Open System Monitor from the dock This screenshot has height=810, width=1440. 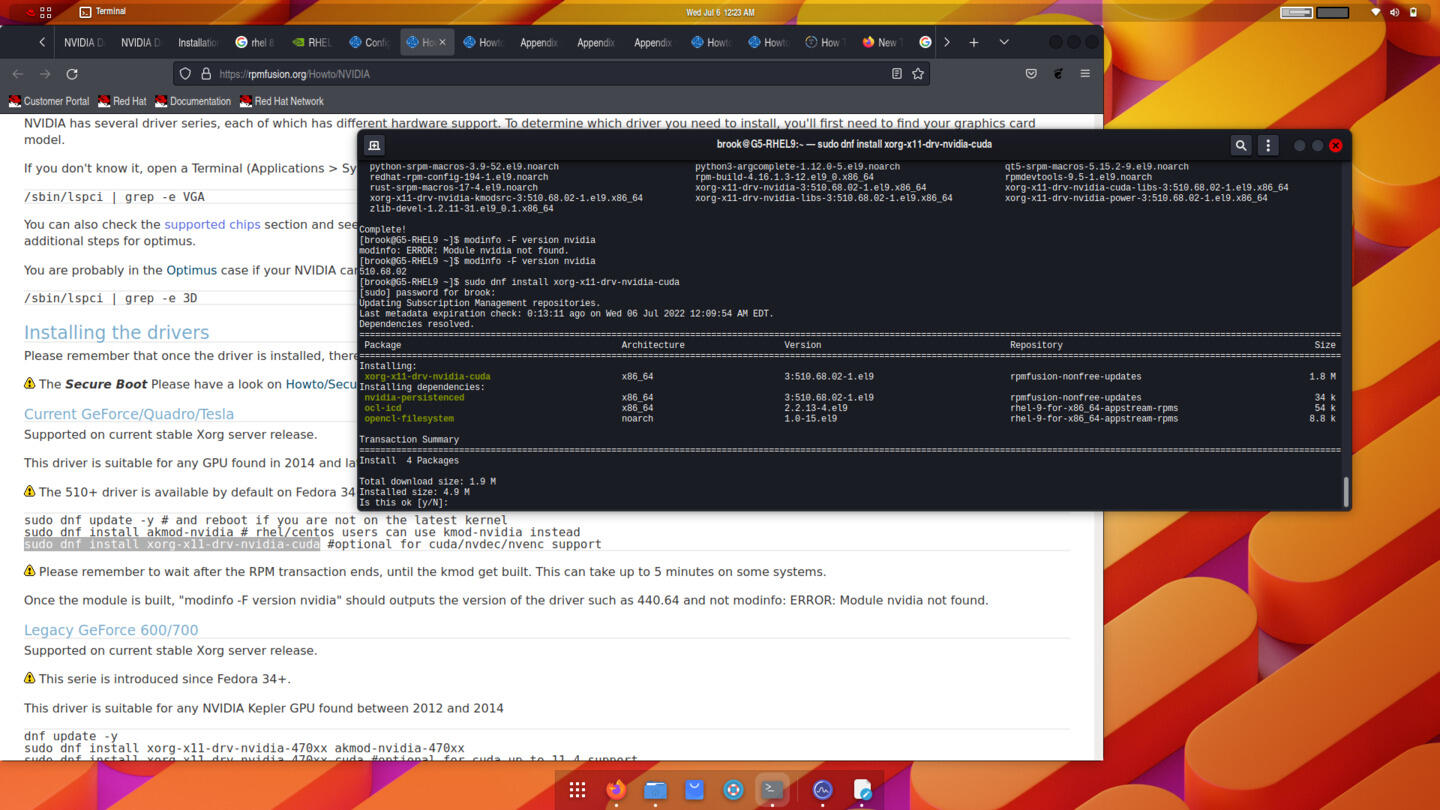pos(823,790)
